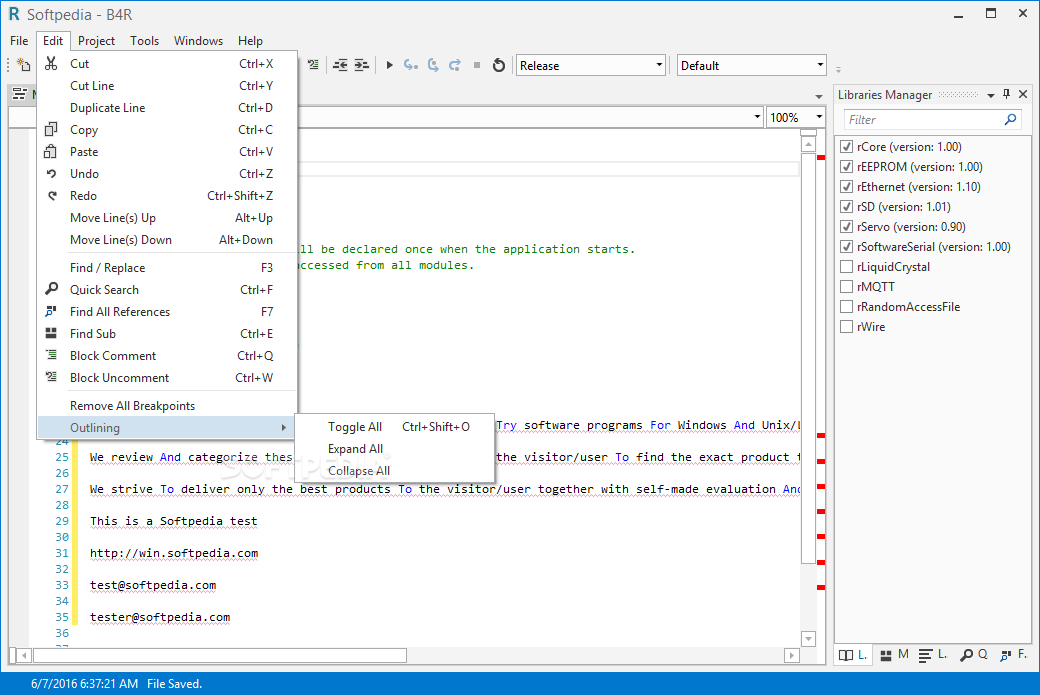The height and width of the screenshot is (695, 1040).
Task: Click the editor horizontal scrollbar thumb
Action: pyautogui.click(x=220, y=655)
